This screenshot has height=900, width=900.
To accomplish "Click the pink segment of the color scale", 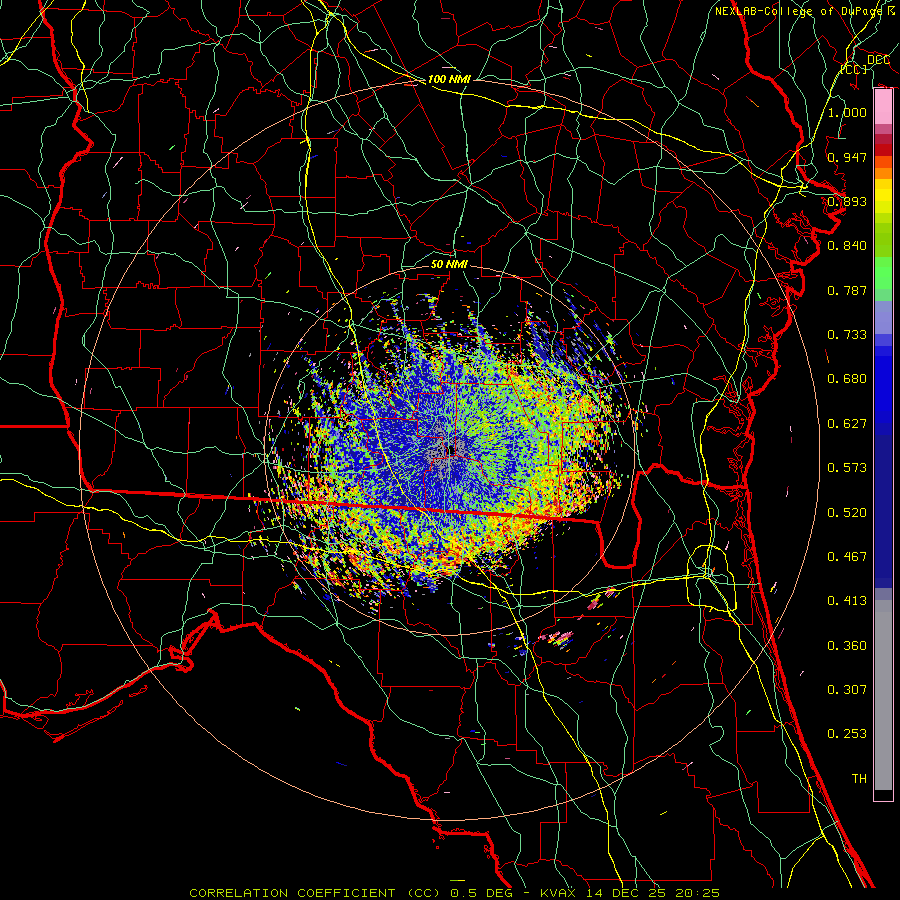I will click(883, 107).
